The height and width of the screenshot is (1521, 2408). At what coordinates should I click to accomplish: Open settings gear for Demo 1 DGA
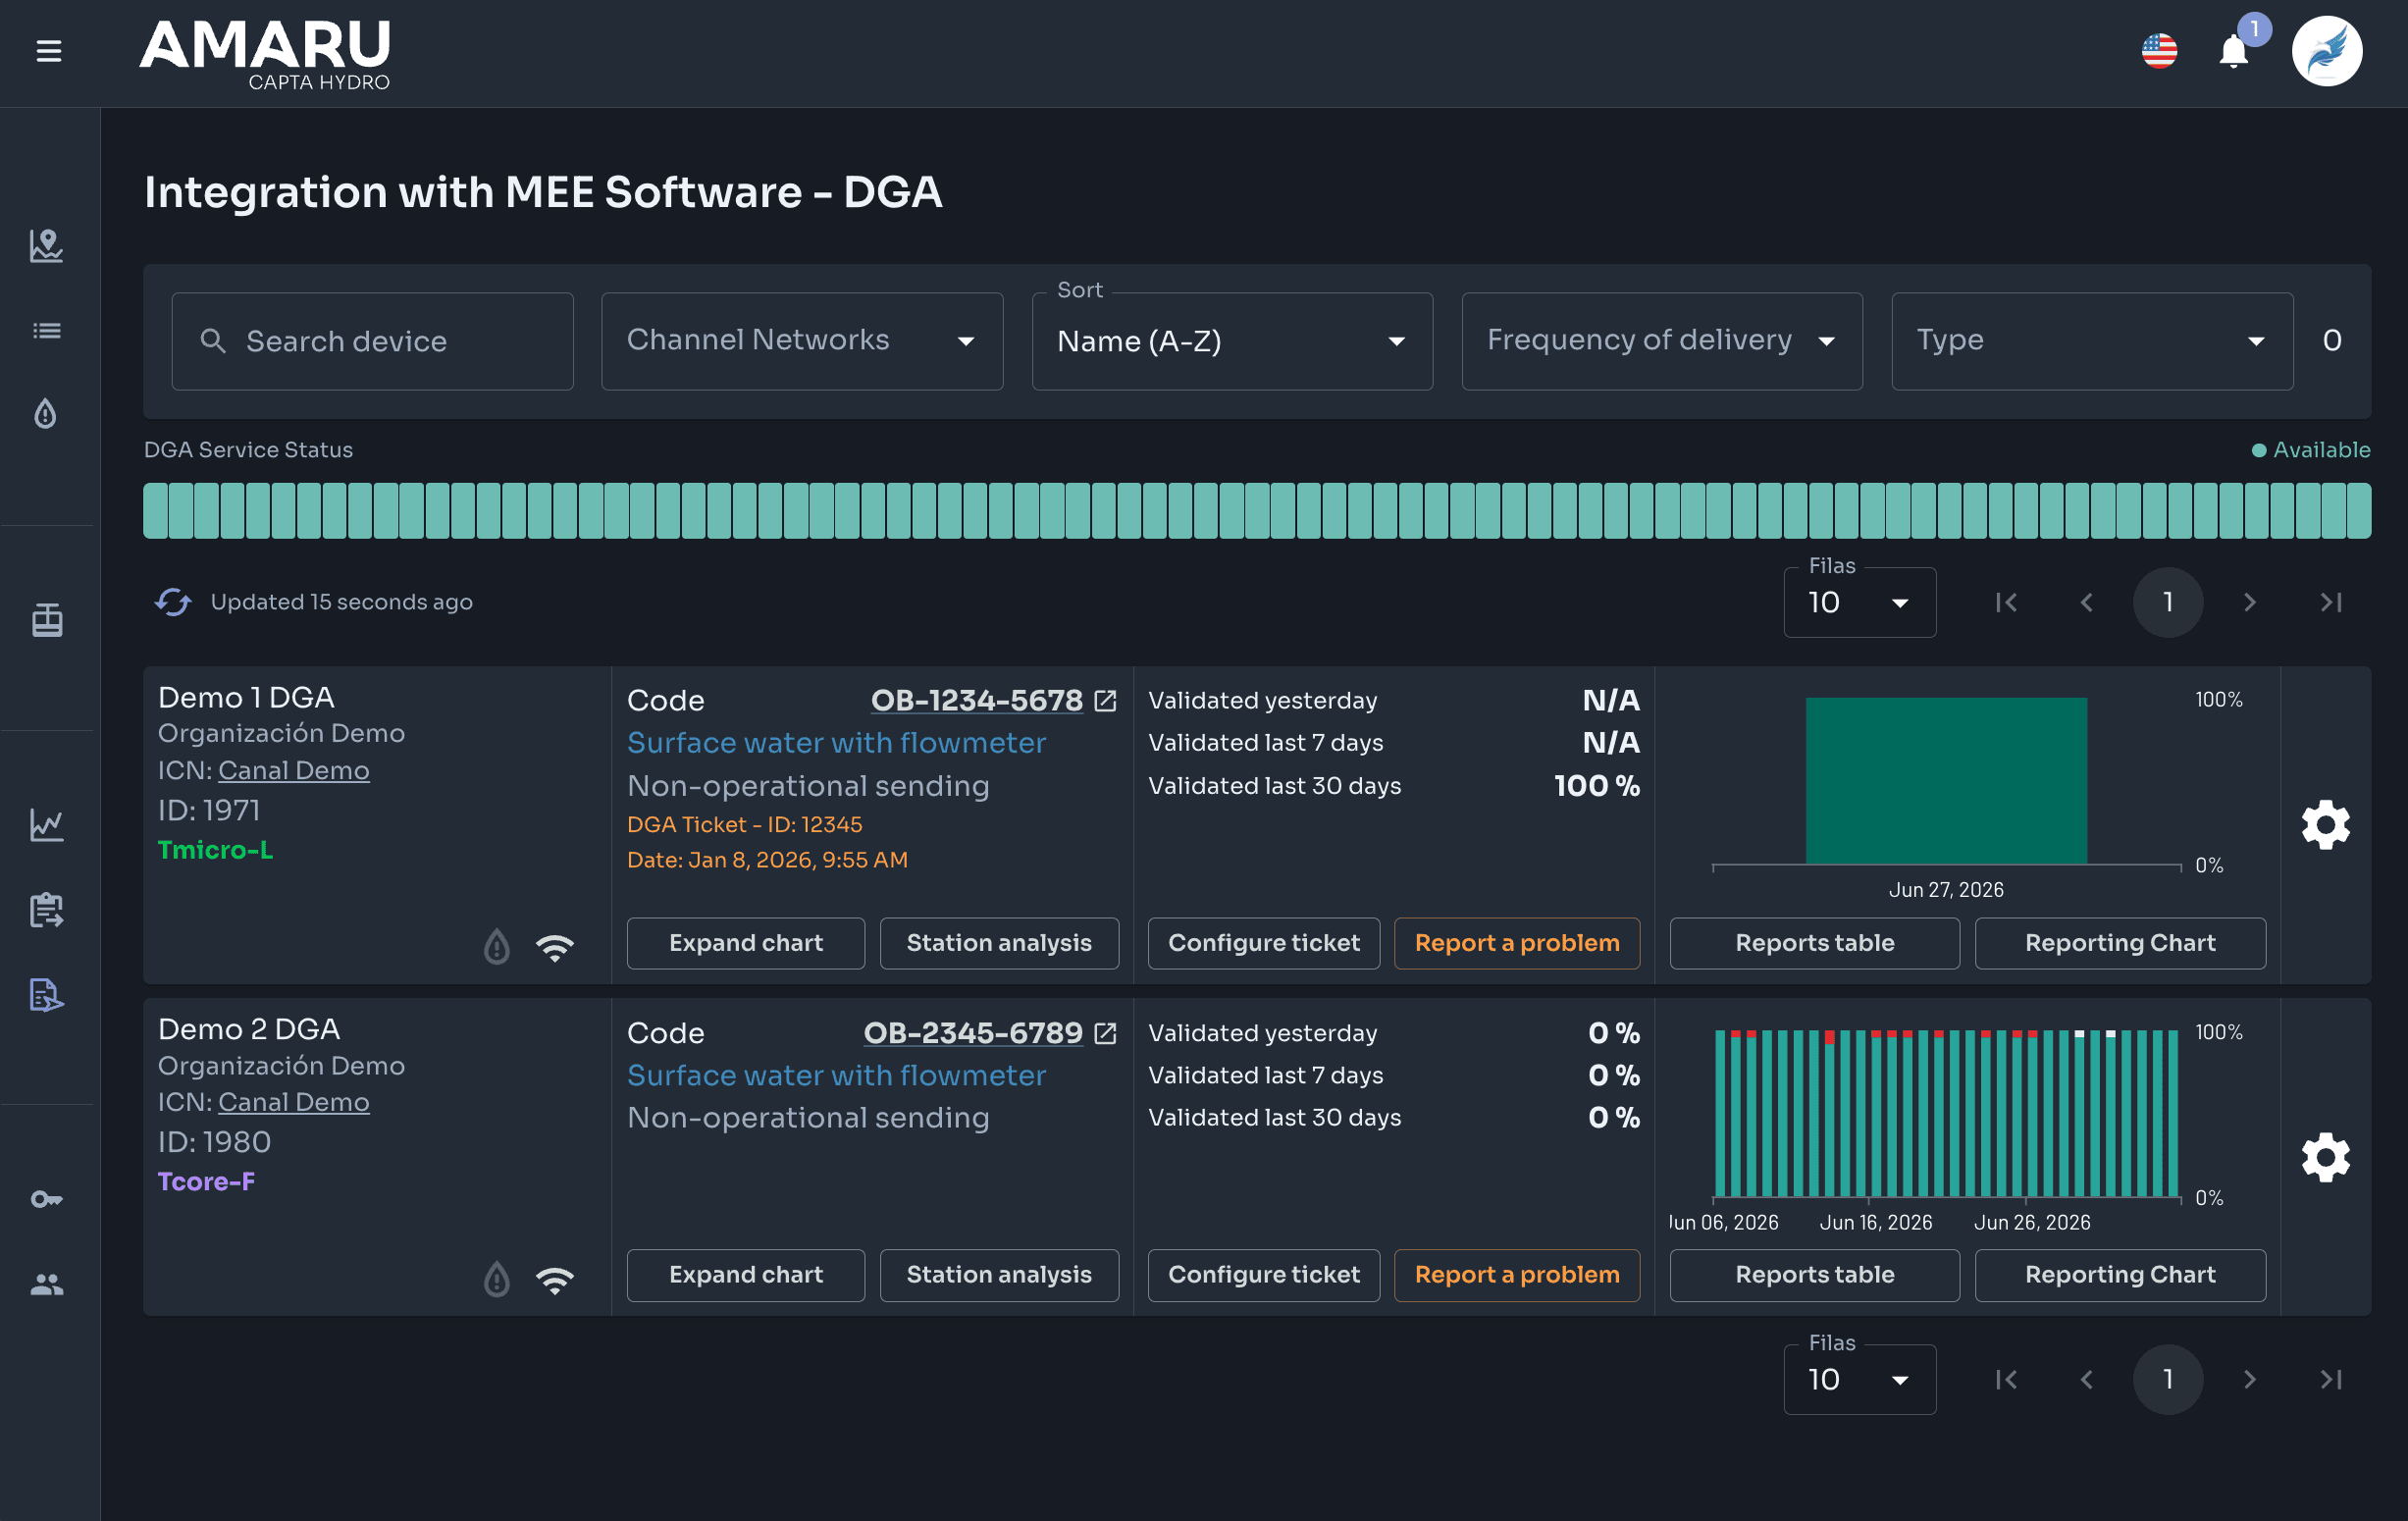tap(2325, 825)
